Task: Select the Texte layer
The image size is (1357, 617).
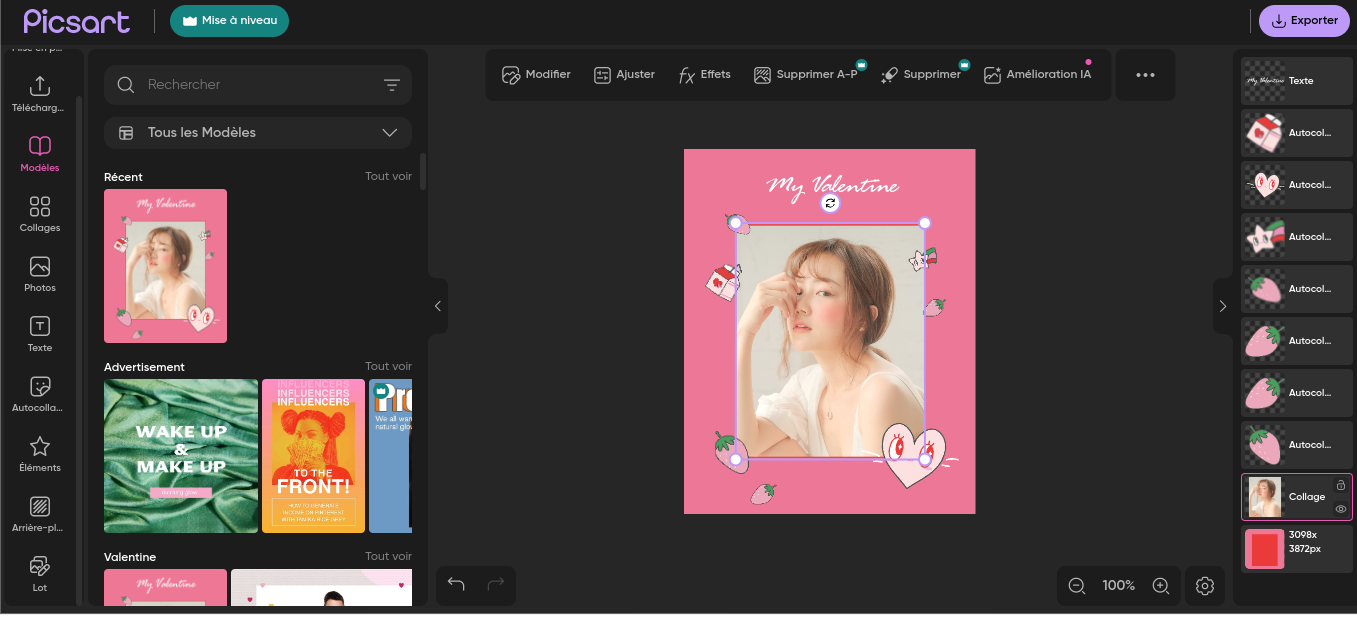Action: coord(1297,81)
